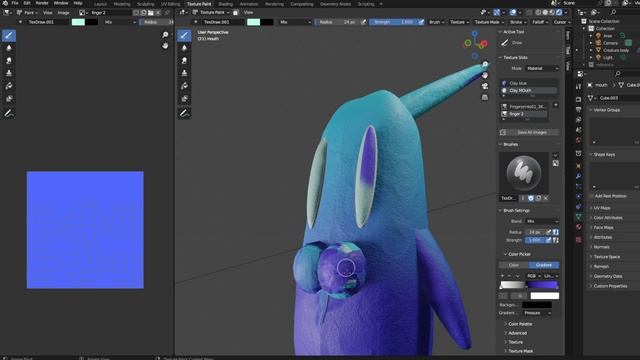Select Clay MOuth texture slot
640x360 pixels.
[x=529, y=90]
